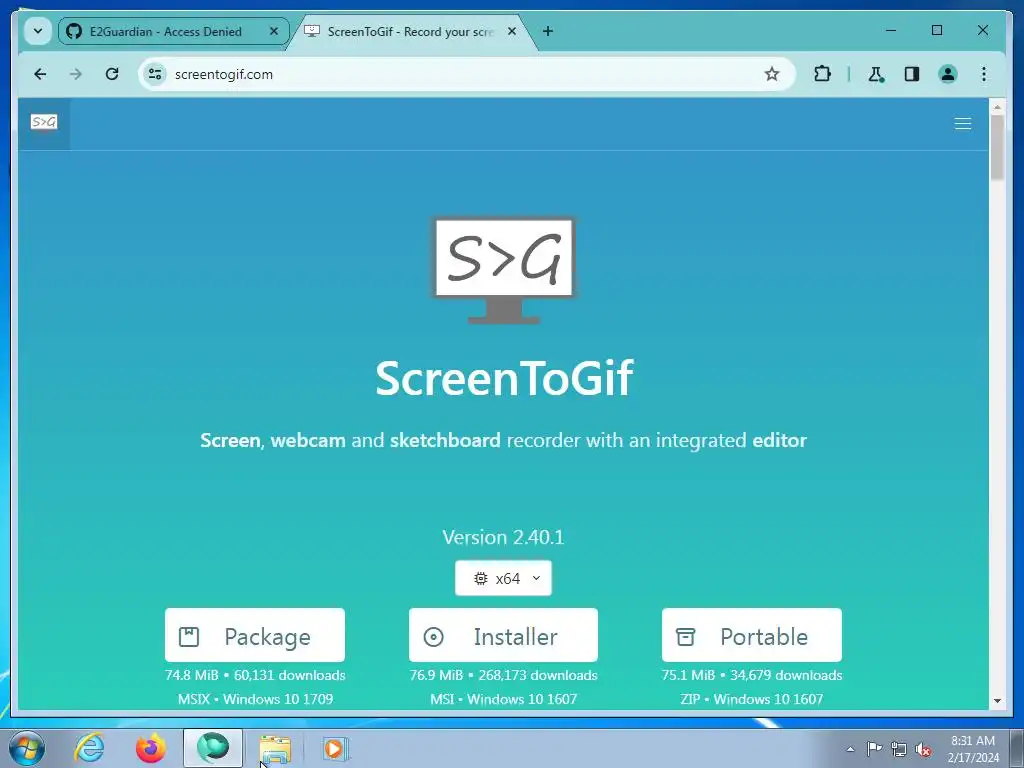Click the active browser taskbar button
The height and width of the screenshot is (768, 1024).
(x=213, y=748)
